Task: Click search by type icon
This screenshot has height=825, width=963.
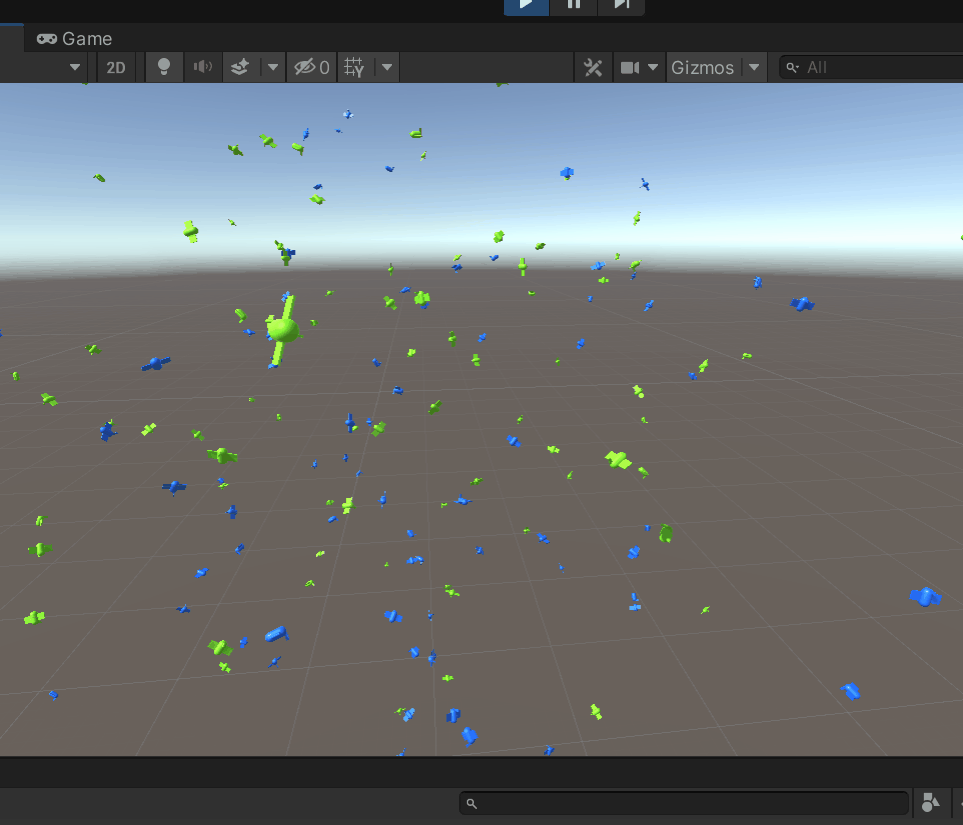Action: 930,803
